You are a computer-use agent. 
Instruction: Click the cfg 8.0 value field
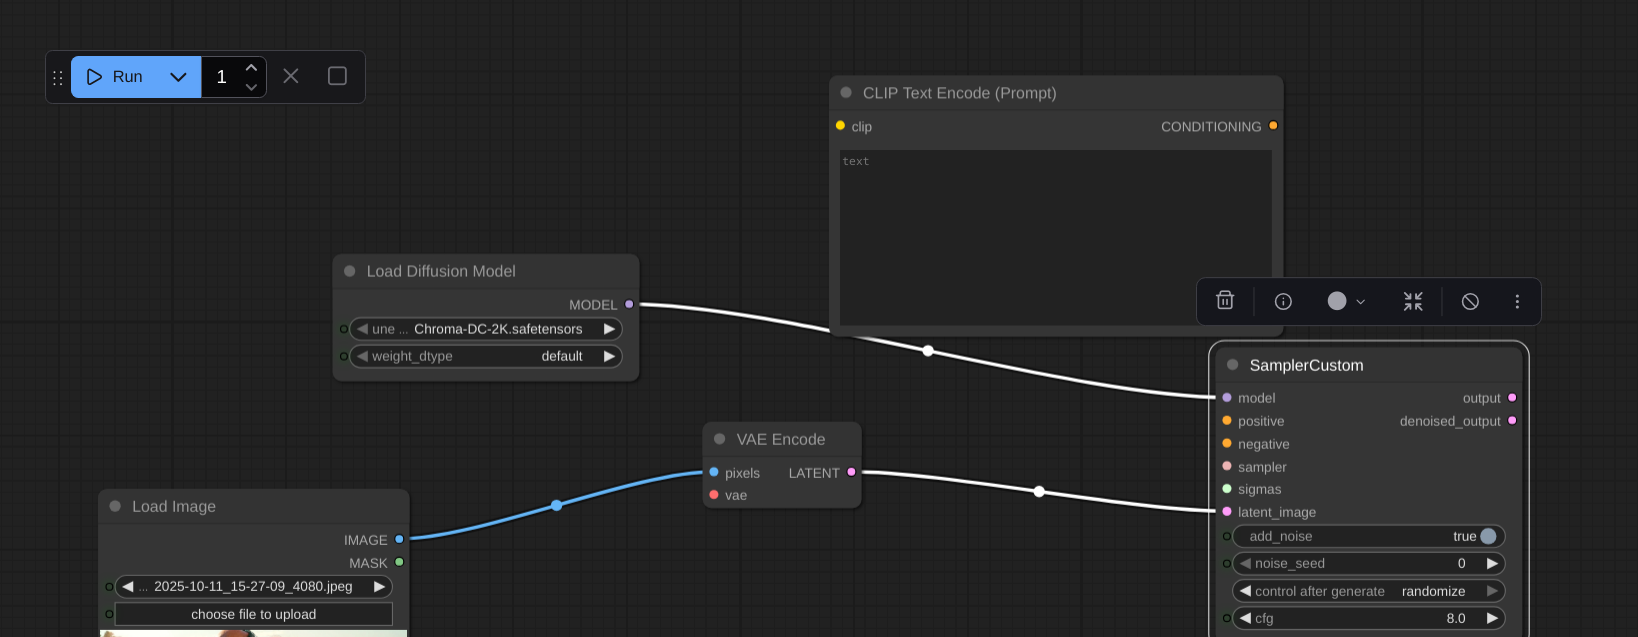pos(1369,618)
